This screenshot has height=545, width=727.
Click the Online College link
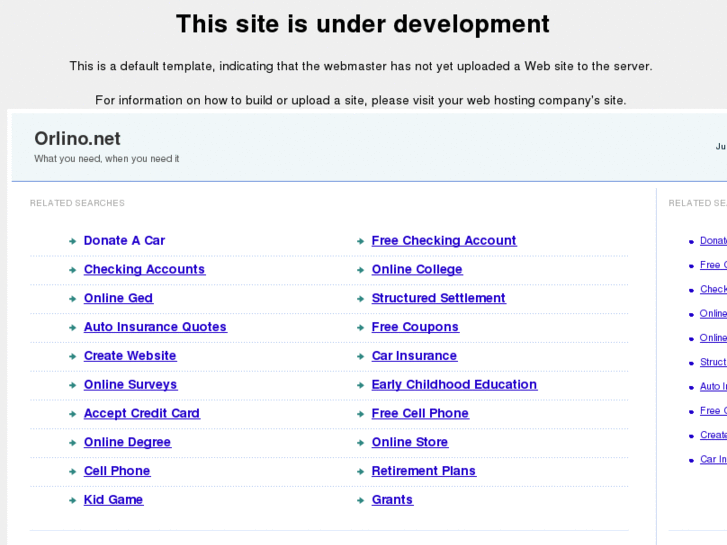pyautogui.click(x=417, y=269)
